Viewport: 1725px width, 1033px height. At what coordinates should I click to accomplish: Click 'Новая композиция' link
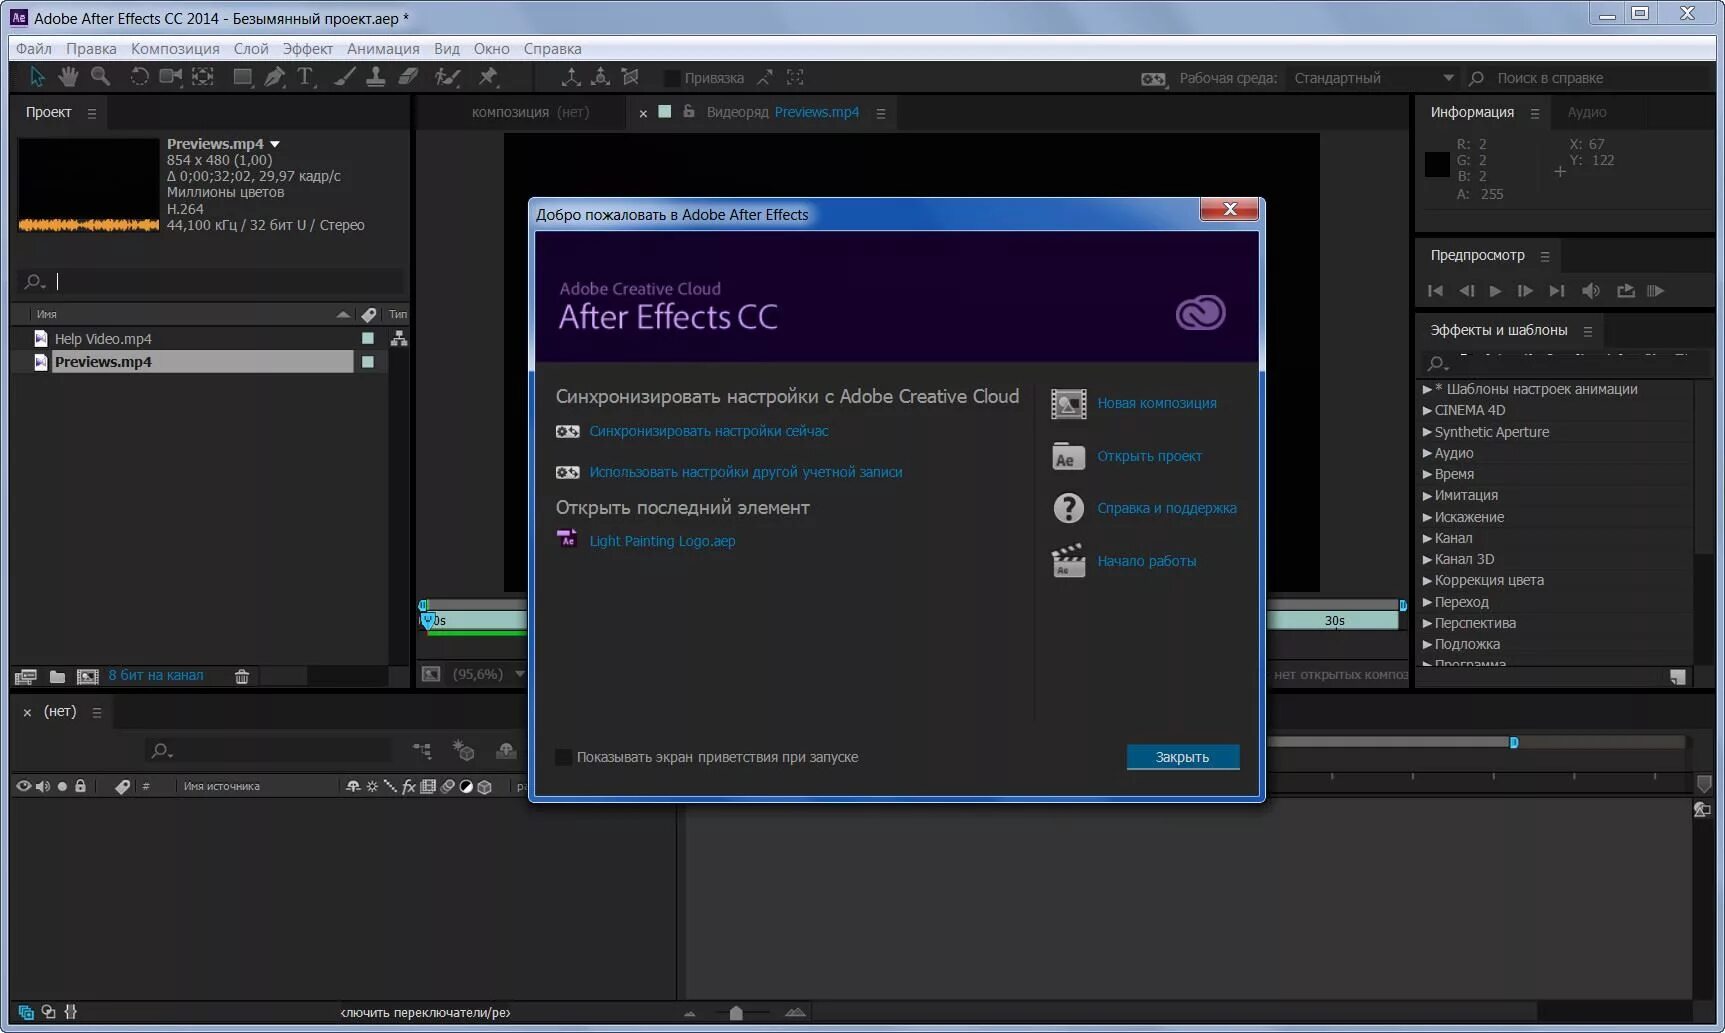(x=1157, y=403)
